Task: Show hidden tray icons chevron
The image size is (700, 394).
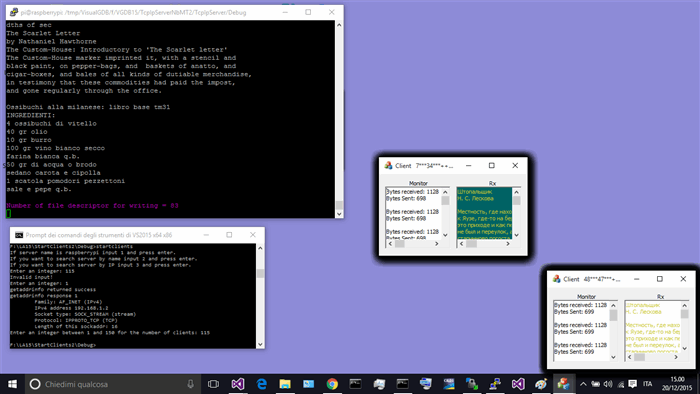Action: 583,384
